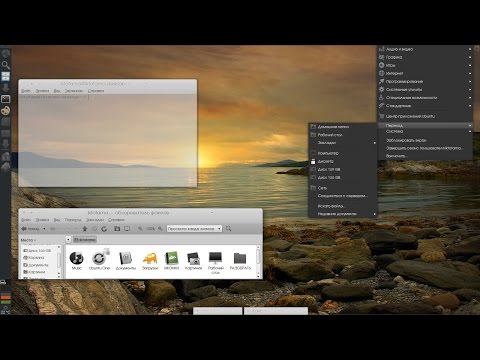Reload the folder with the refresh icon
This screenshot has width=480, height=360.
point(104,229)
